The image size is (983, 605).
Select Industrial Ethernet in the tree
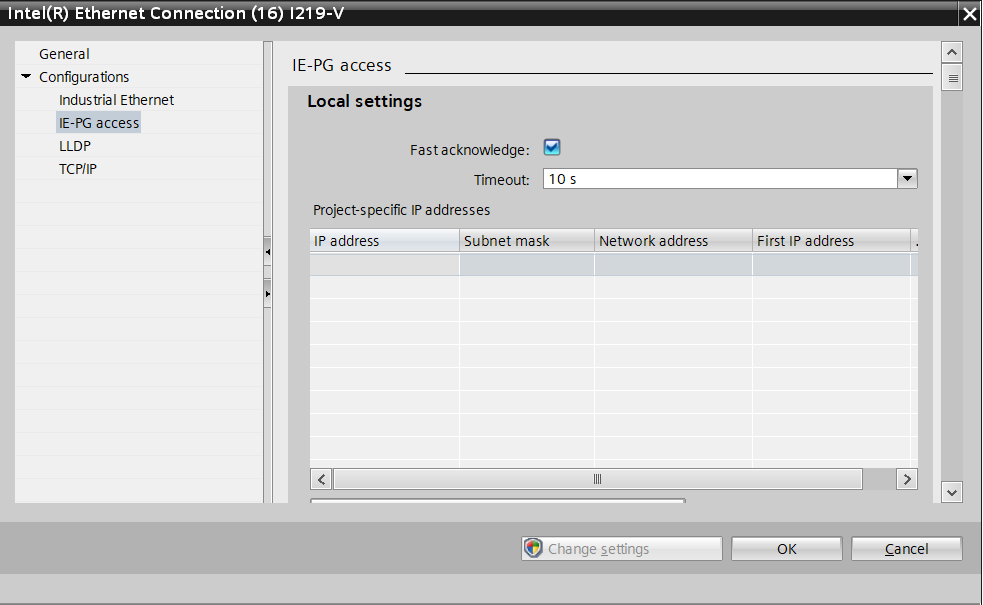coord(116,100)
